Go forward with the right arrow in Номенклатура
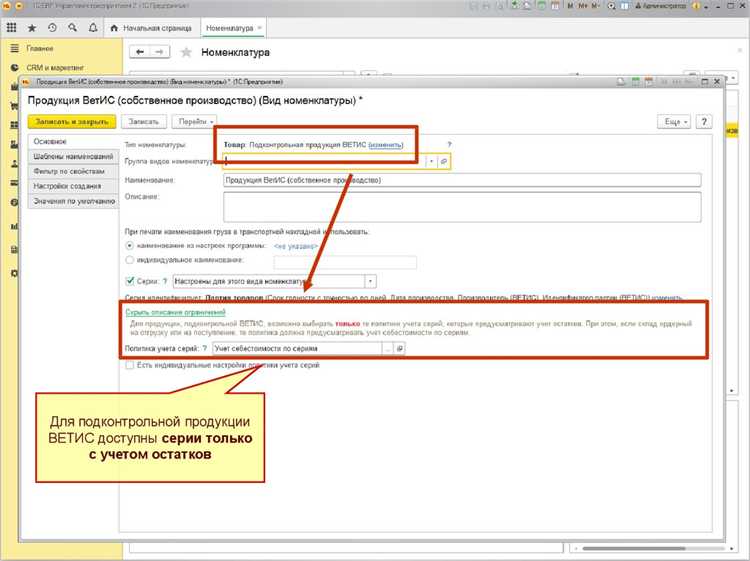The width and height of the screenshot is (750, 561). tap(160, 52)
